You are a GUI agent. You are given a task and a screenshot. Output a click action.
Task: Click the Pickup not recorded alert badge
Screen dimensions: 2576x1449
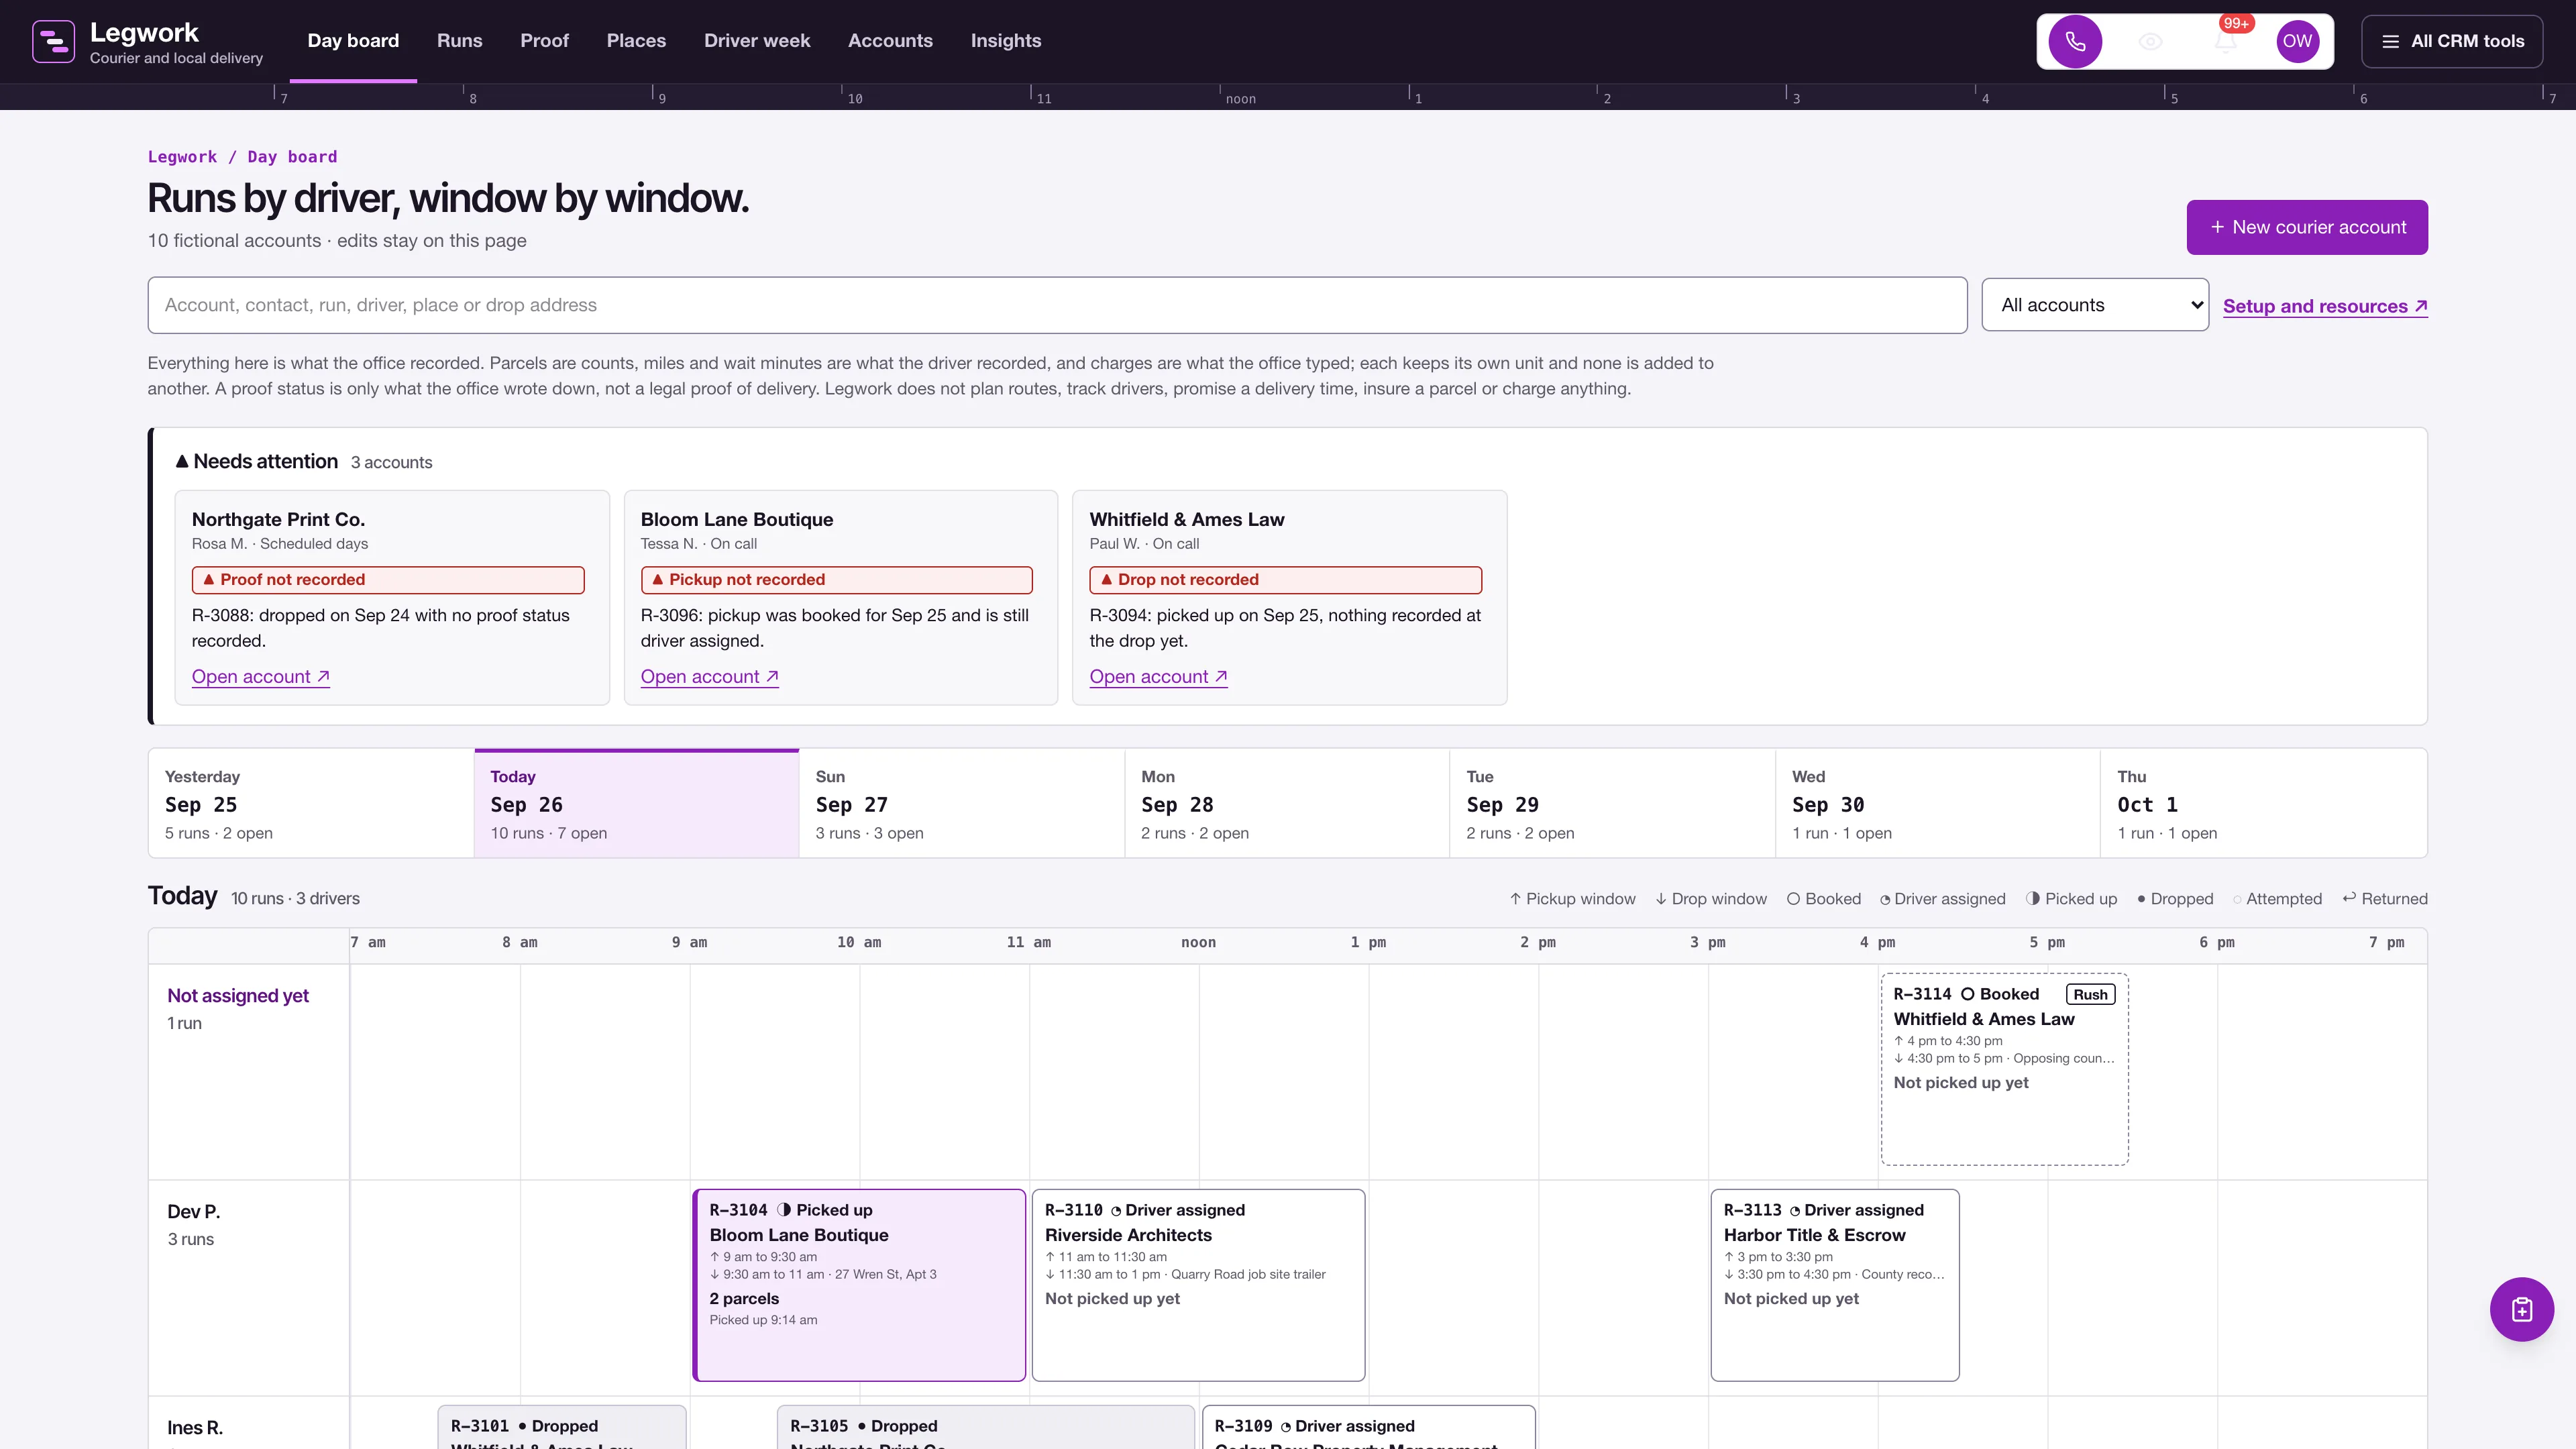point(836,580)
